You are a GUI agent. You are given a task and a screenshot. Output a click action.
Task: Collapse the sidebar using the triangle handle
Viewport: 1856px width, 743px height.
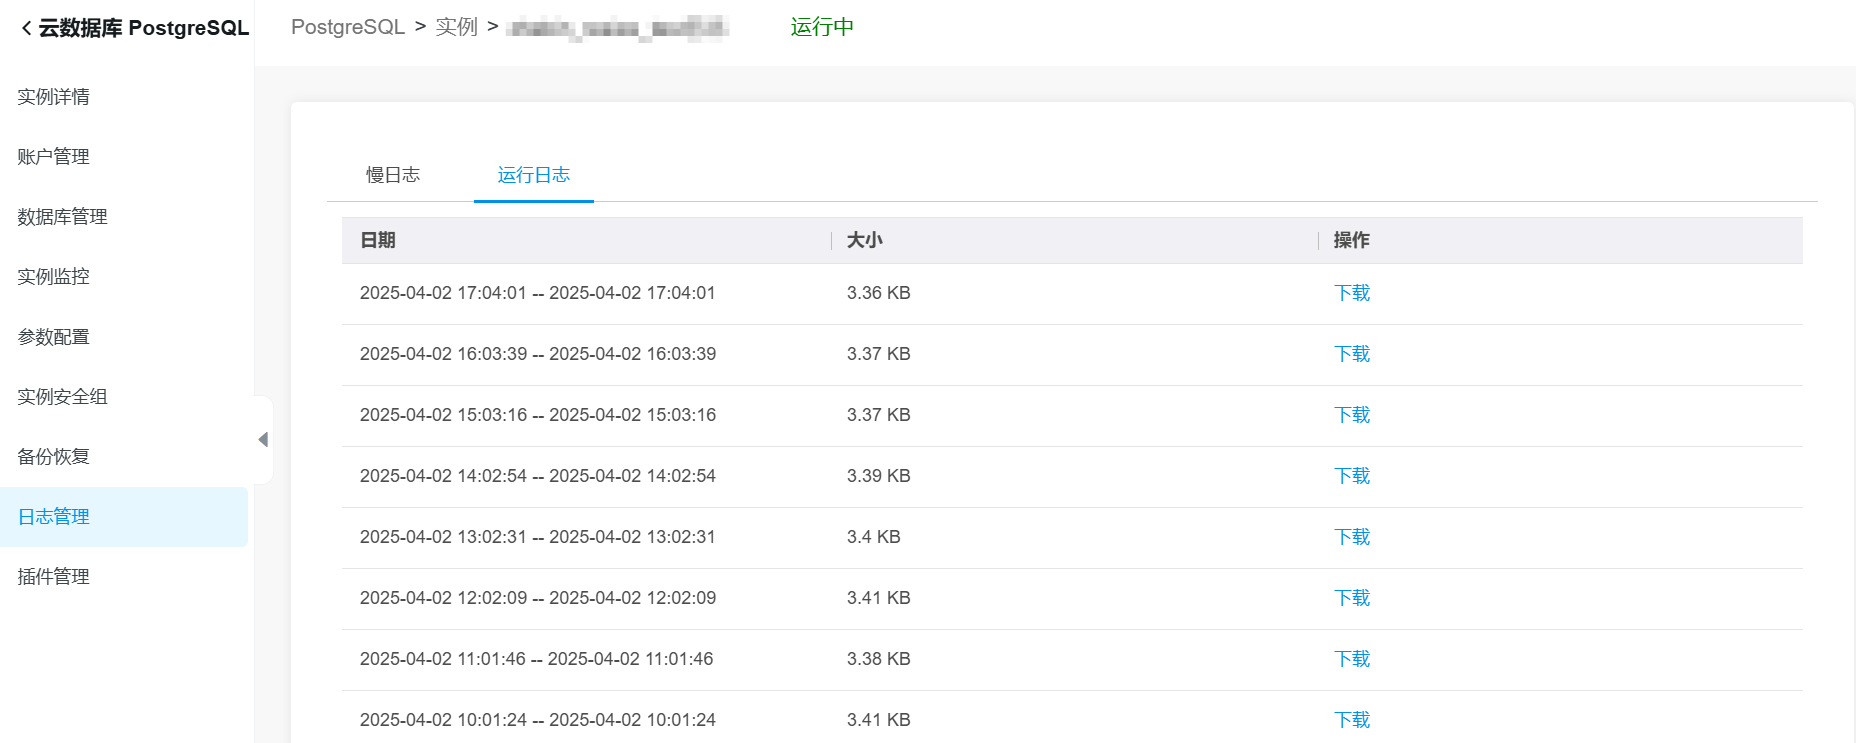tap(263, 440)
